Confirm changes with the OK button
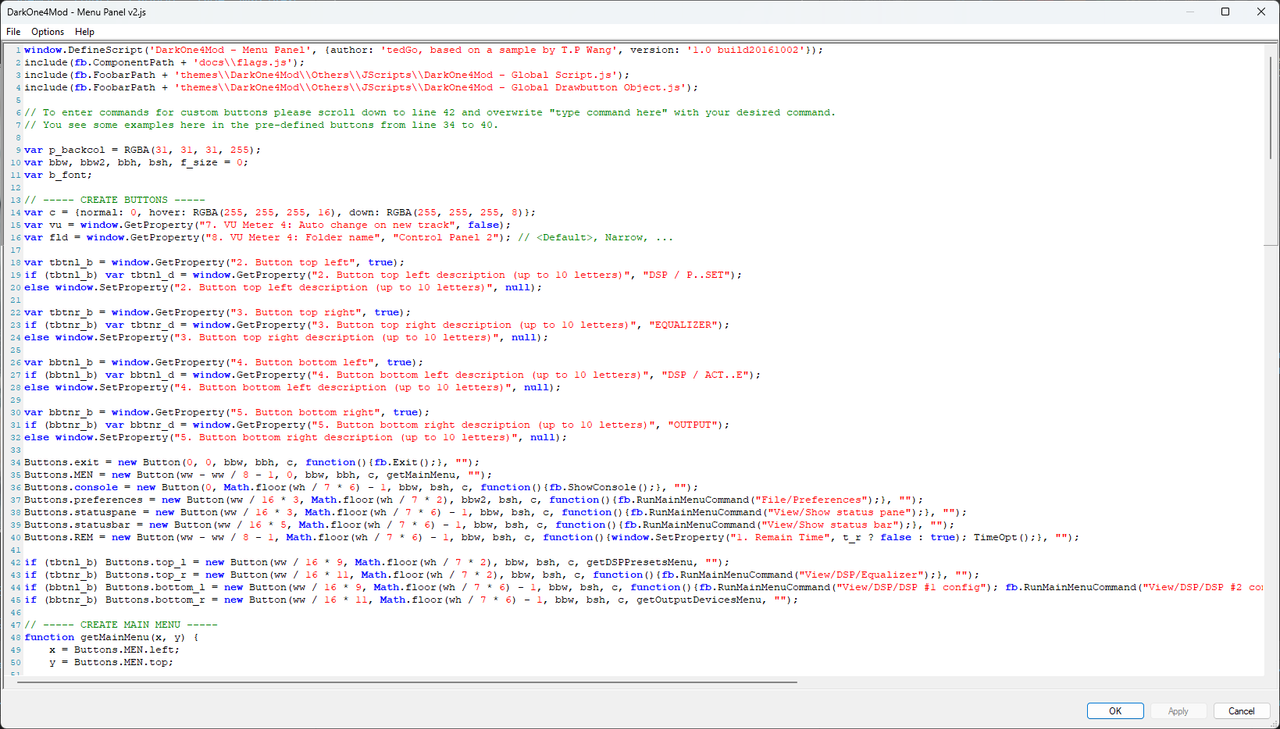 [1115, 710]
